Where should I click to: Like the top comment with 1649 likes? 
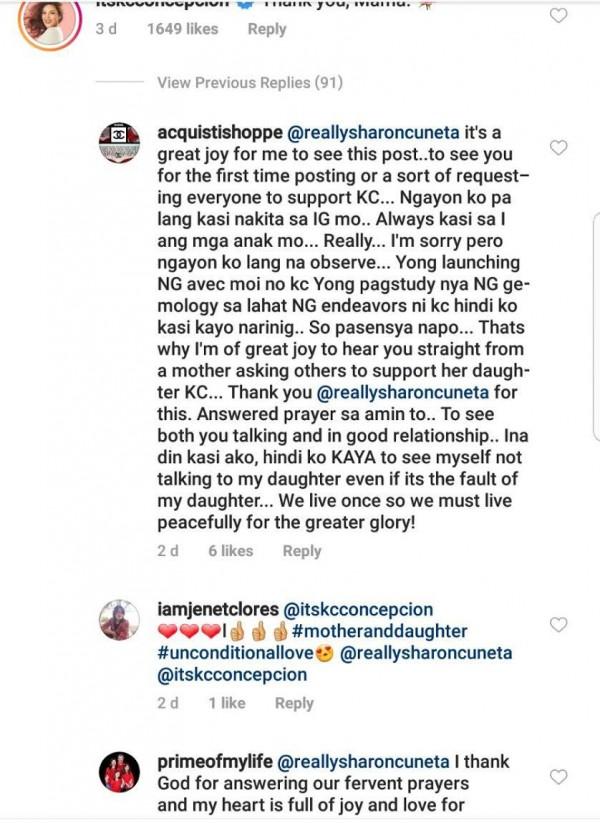click(558, 16)
